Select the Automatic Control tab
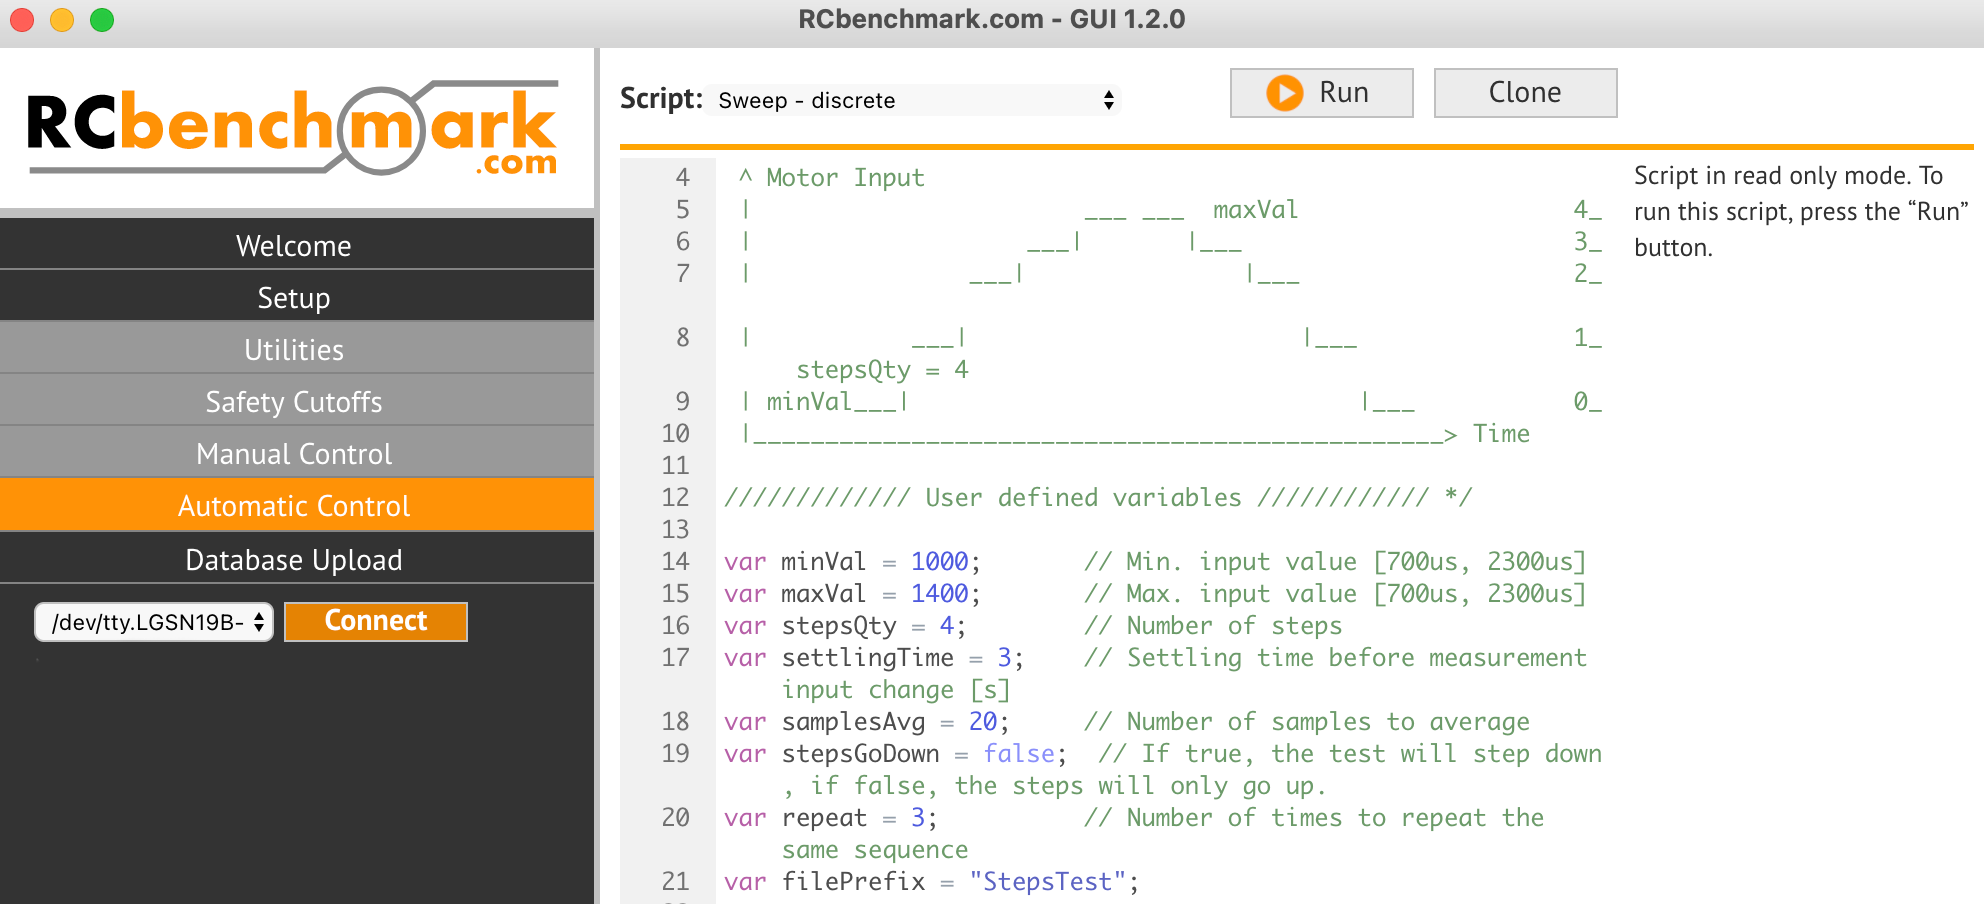 click(x=294, y=506)
